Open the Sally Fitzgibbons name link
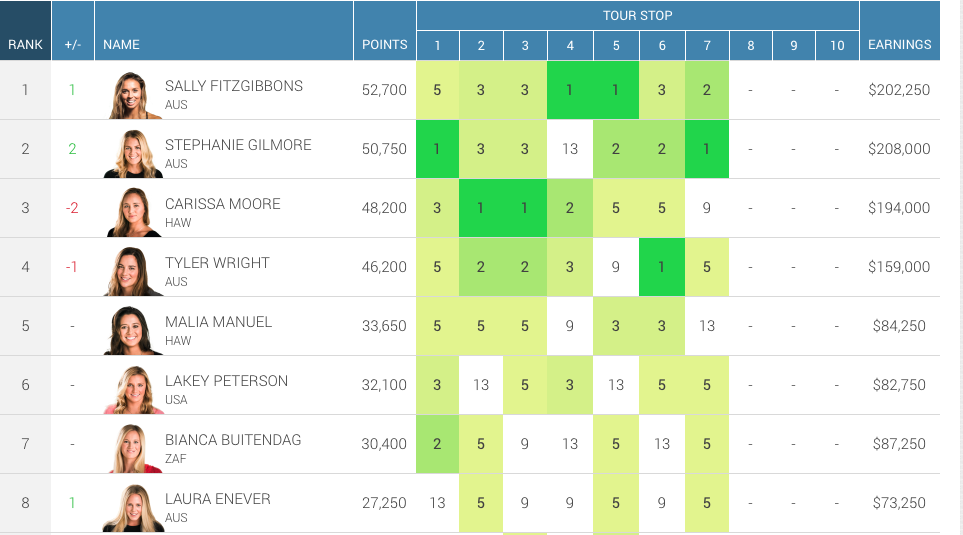This screenshot has width=963, height=535. point(234,86)
